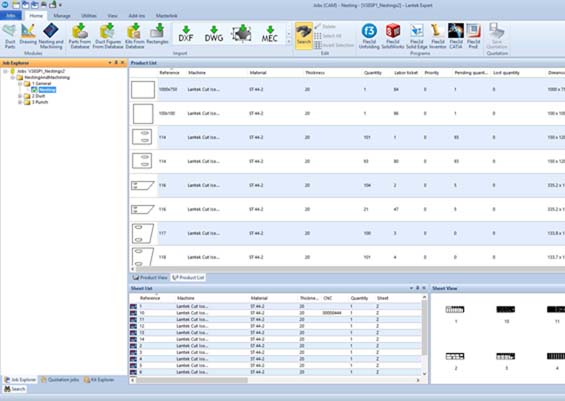
Task: Open Flex3d SolidWorks program
Action: pyautogui.click(x=393, y=36)
